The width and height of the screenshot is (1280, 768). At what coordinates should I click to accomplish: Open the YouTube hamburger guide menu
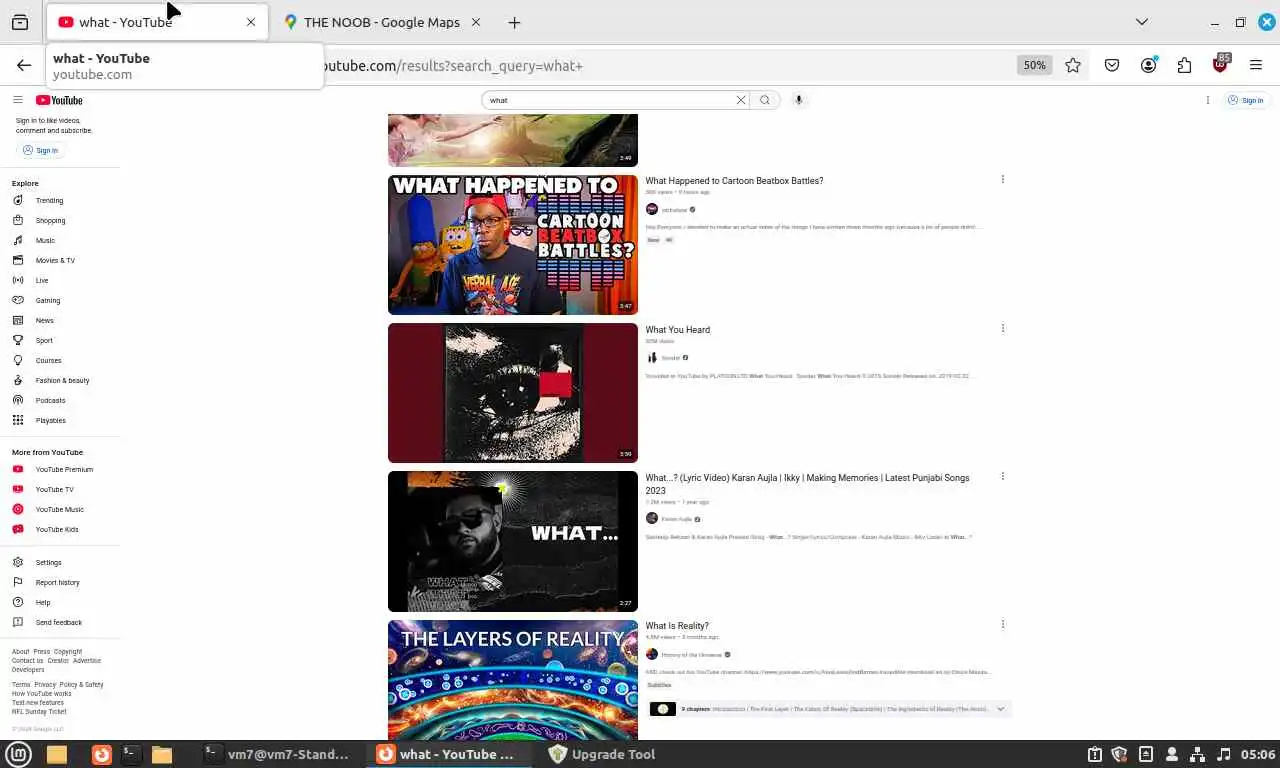click(18, 100)
